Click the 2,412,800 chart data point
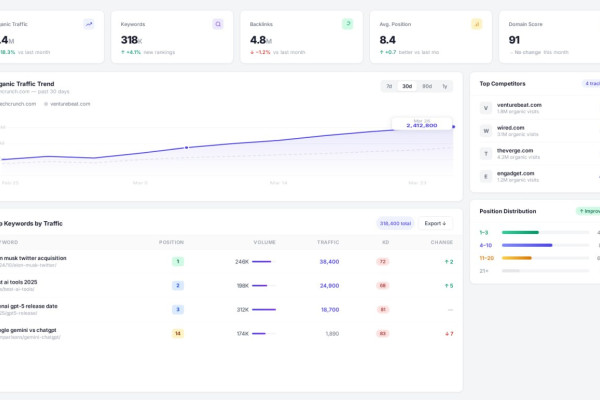Image resolution: width=600 pixels, height=400 pixels. pyautogui.click(x=453, y=127)
